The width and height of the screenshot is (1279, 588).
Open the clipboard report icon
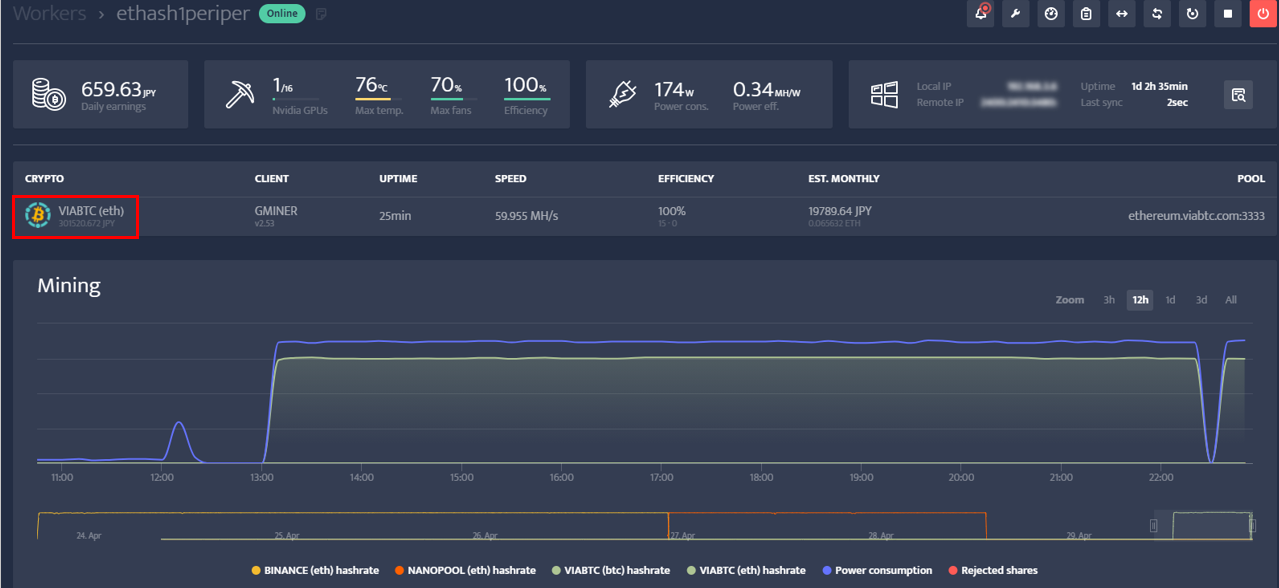point(1086,14)
